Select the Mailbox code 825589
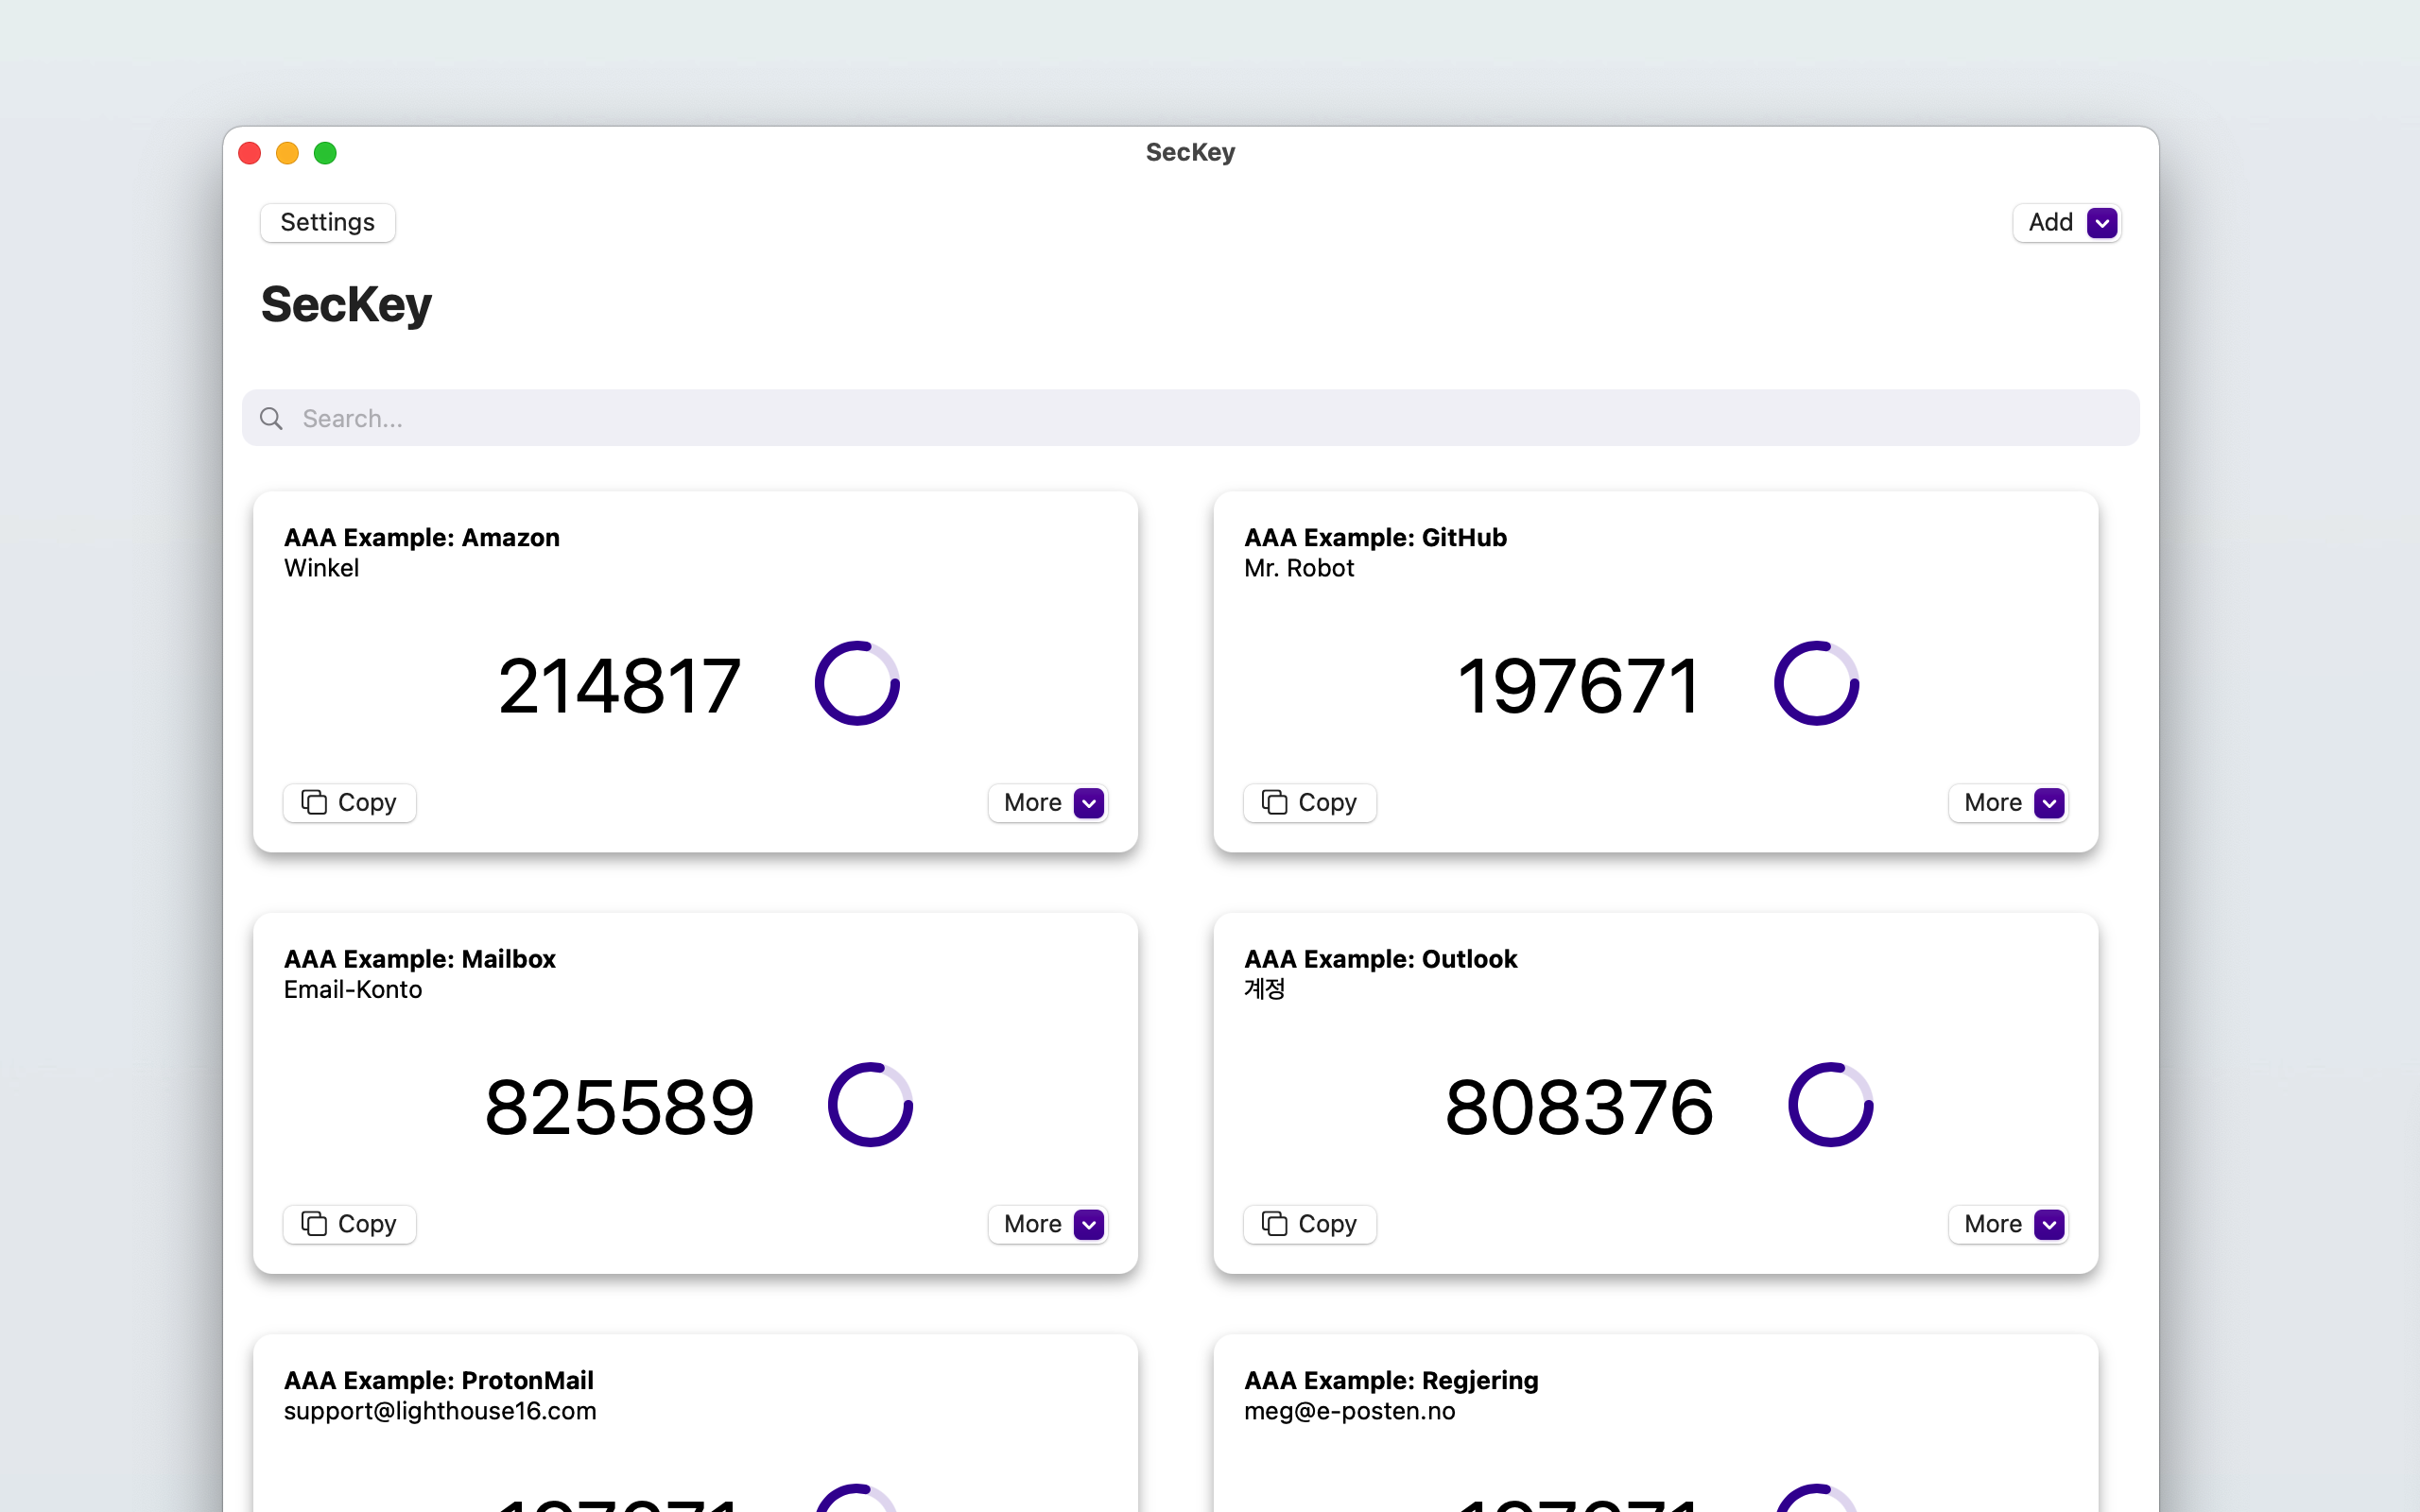 619,1107
